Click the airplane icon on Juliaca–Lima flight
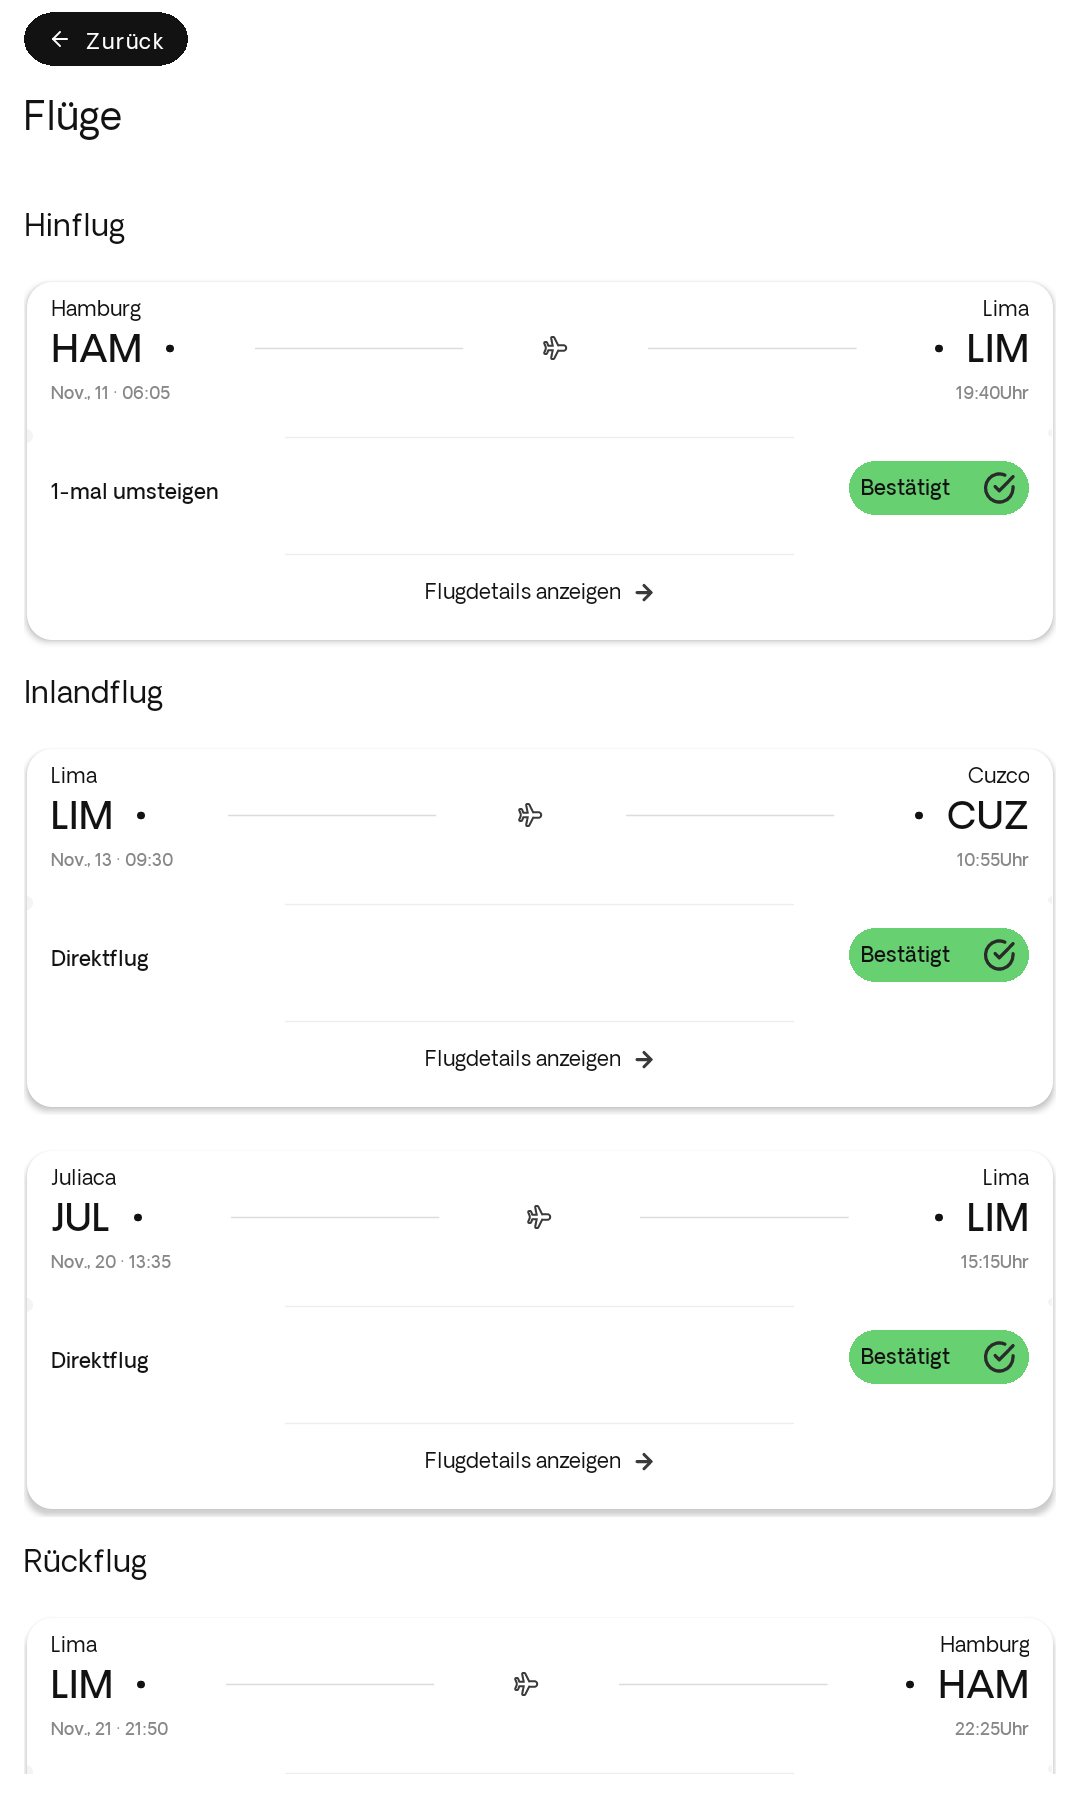 [539, 1217]
